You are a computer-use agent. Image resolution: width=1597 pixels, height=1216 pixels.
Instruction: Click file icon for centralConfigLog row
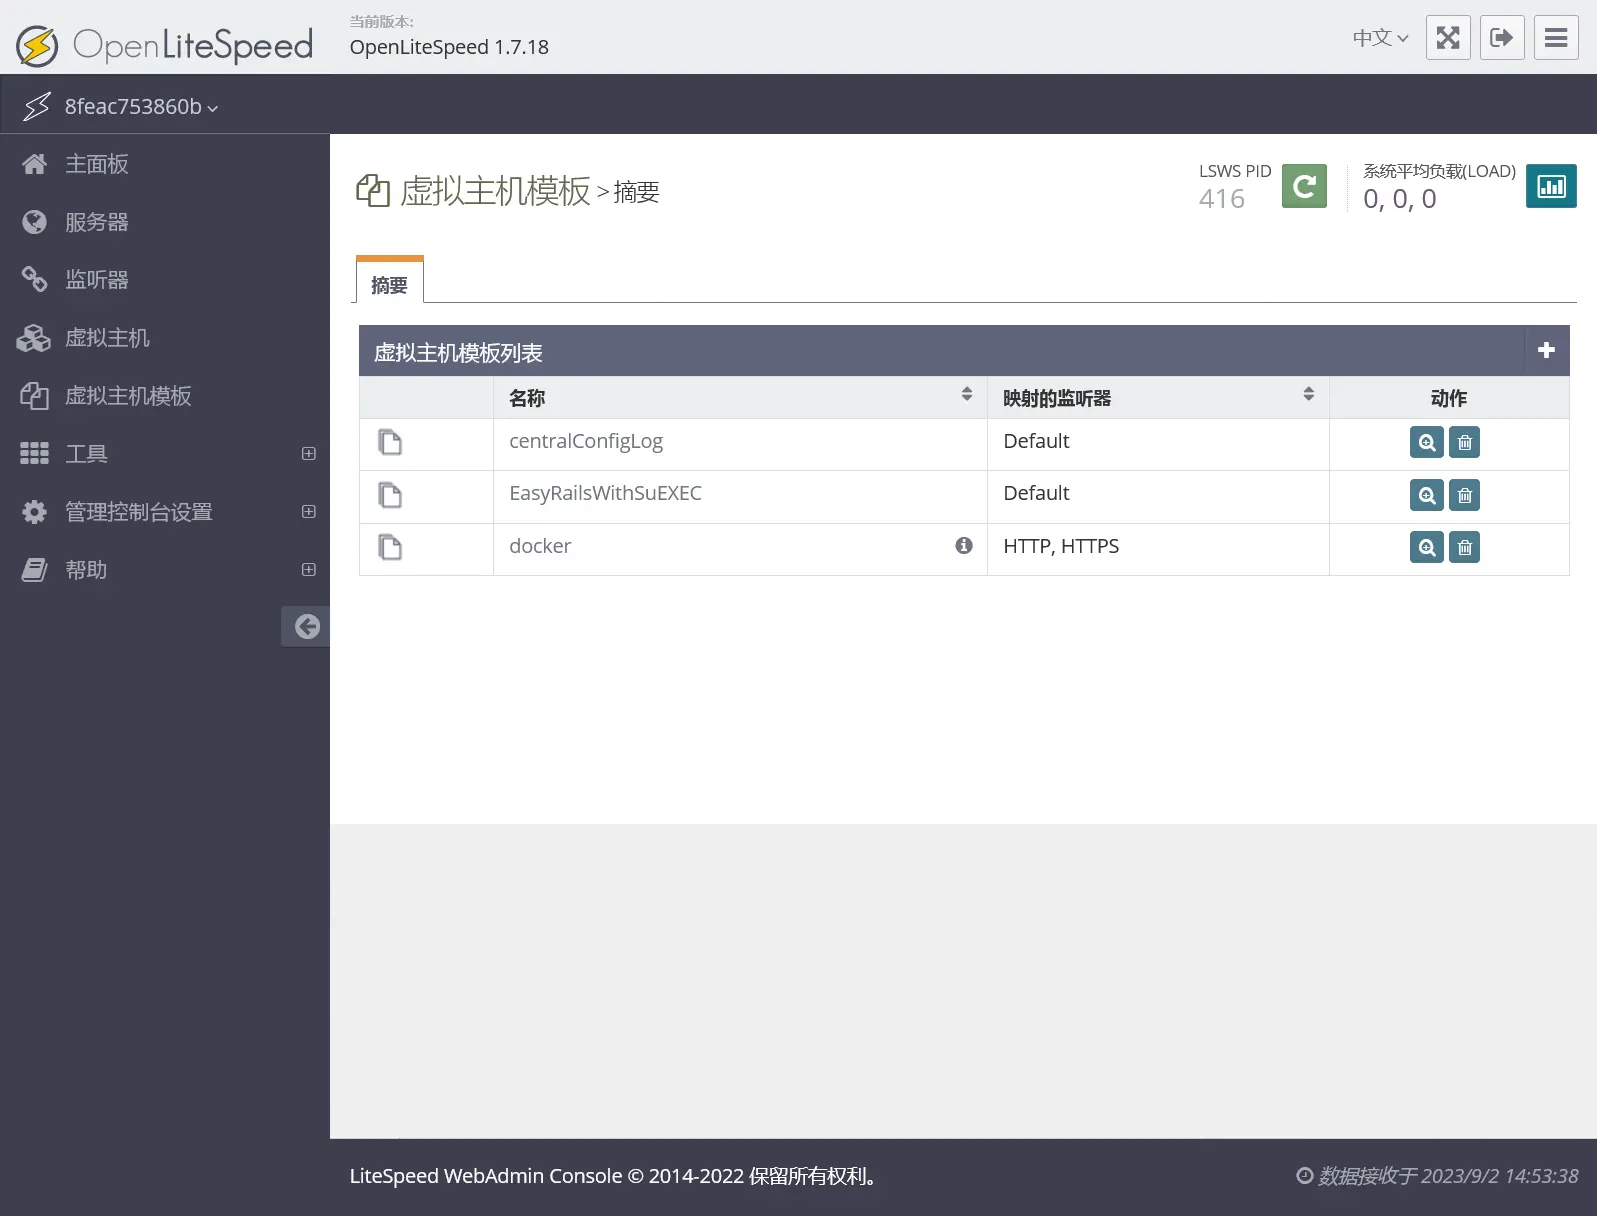[390, 442]
